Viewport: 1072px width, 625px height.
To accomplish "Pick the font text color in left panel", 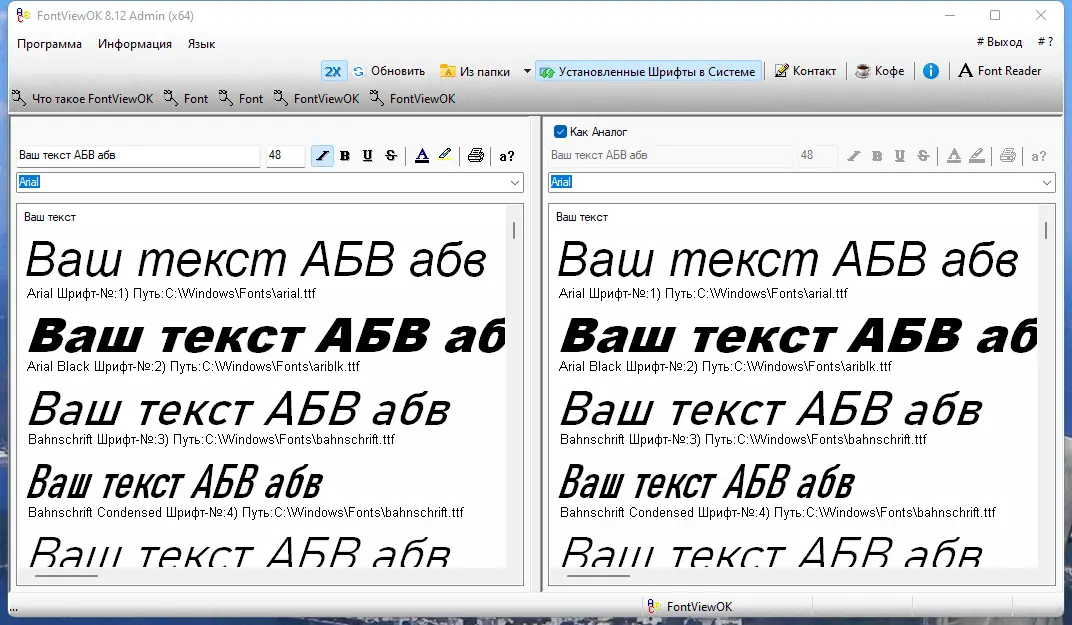I will click(422, 156).
